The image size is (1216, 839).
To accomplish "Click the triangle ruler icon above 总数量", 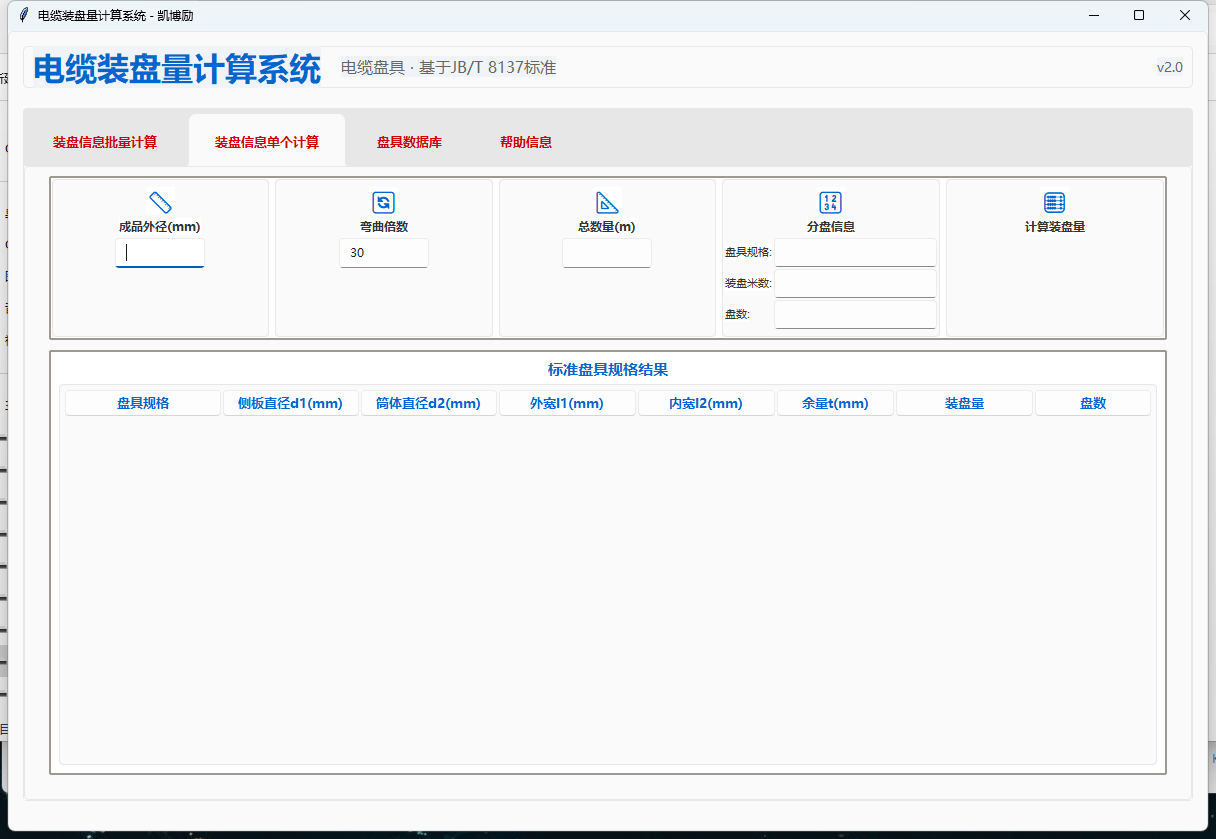I will 607,202.
